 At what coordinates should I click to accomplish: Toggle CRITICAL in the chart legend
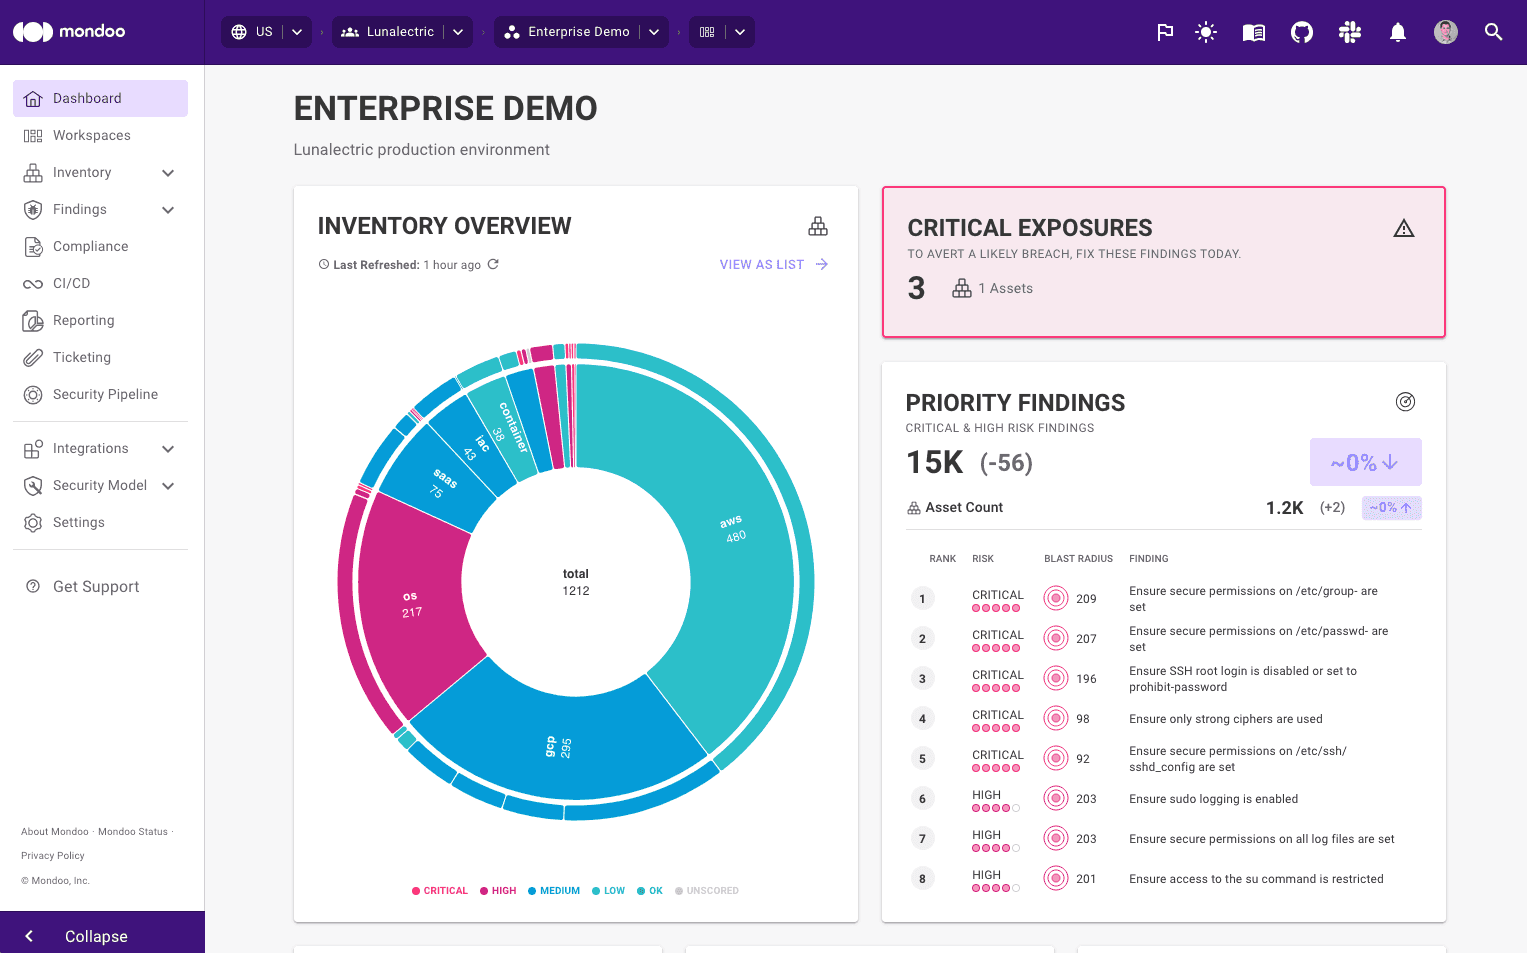(440, 890)
